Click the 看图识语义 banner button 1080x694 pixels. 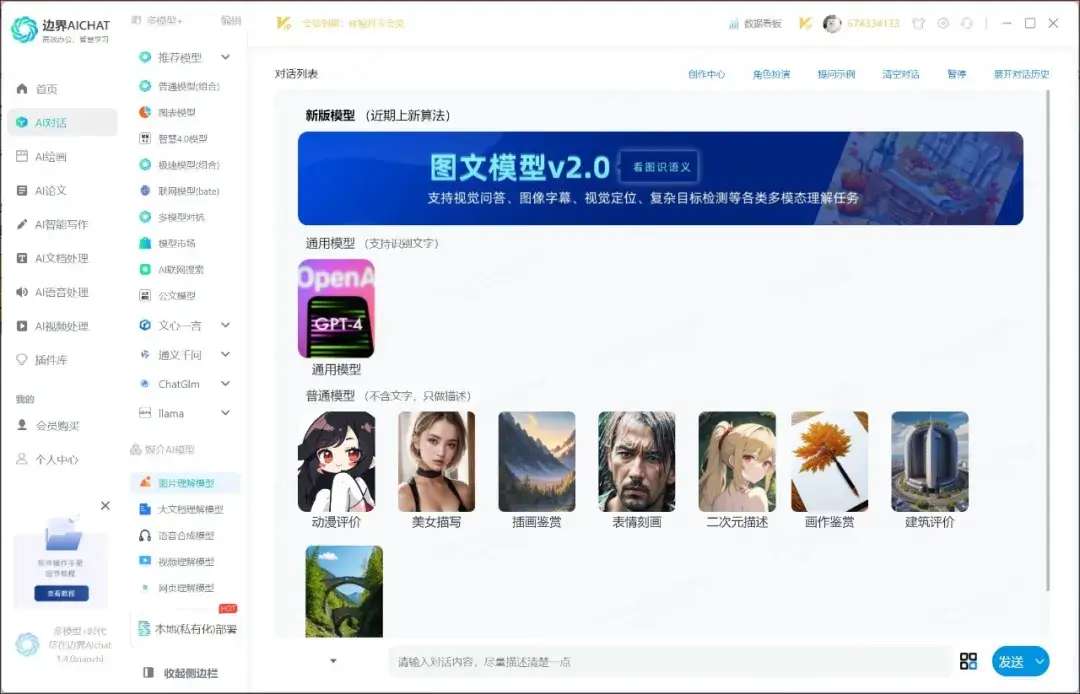(659, 167)
